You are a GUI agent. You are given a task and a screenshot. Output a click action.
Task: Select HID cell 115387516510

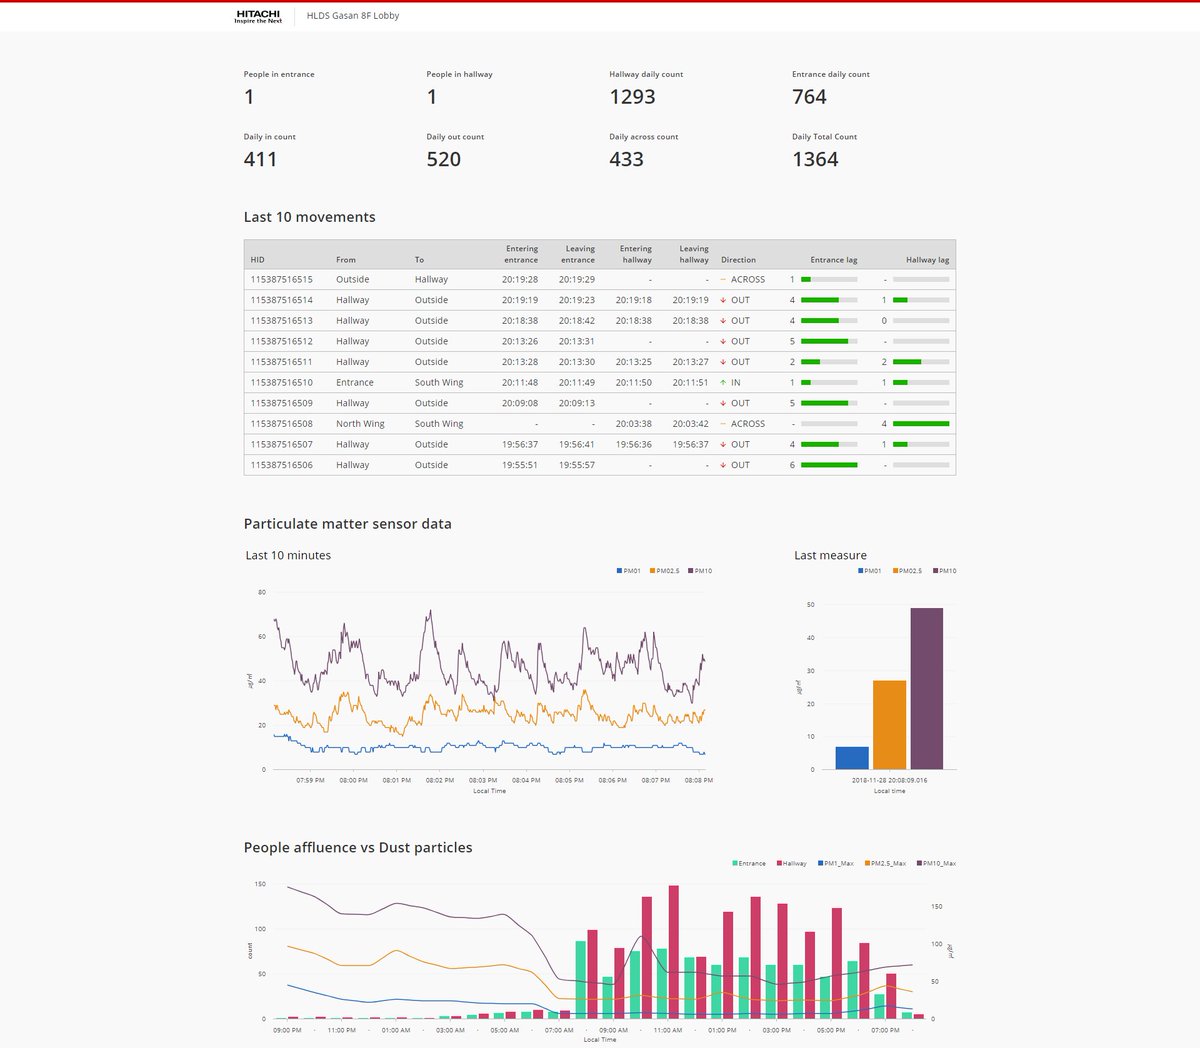point(282,383)
